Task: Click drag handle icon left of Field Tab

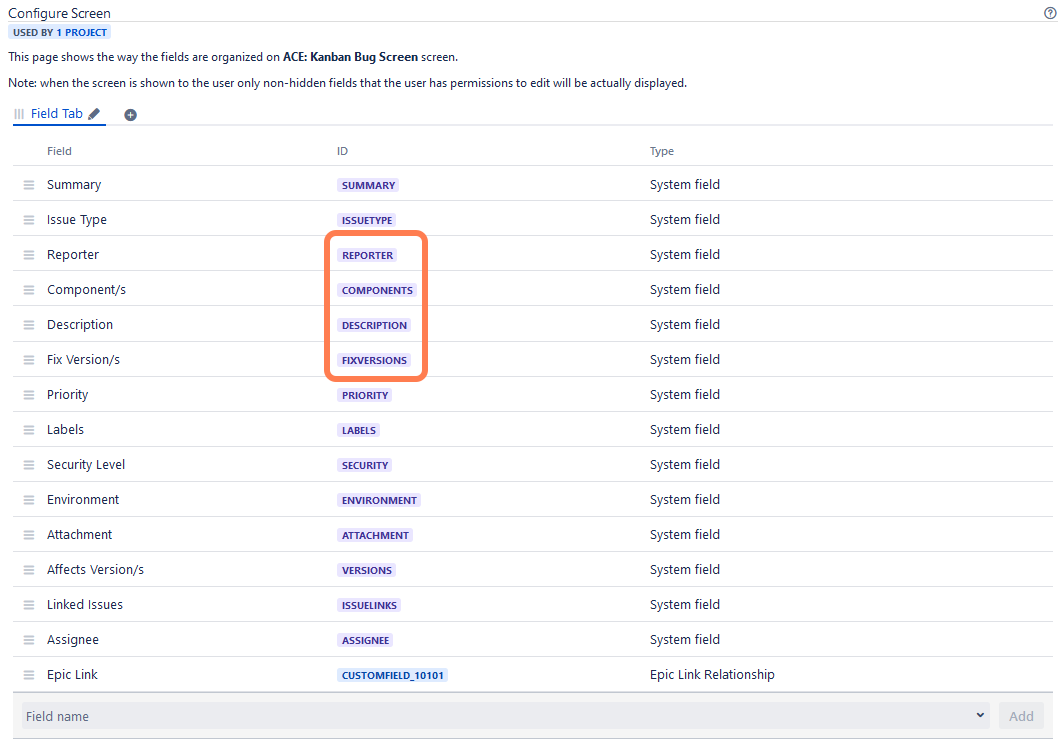Action: 19,114
